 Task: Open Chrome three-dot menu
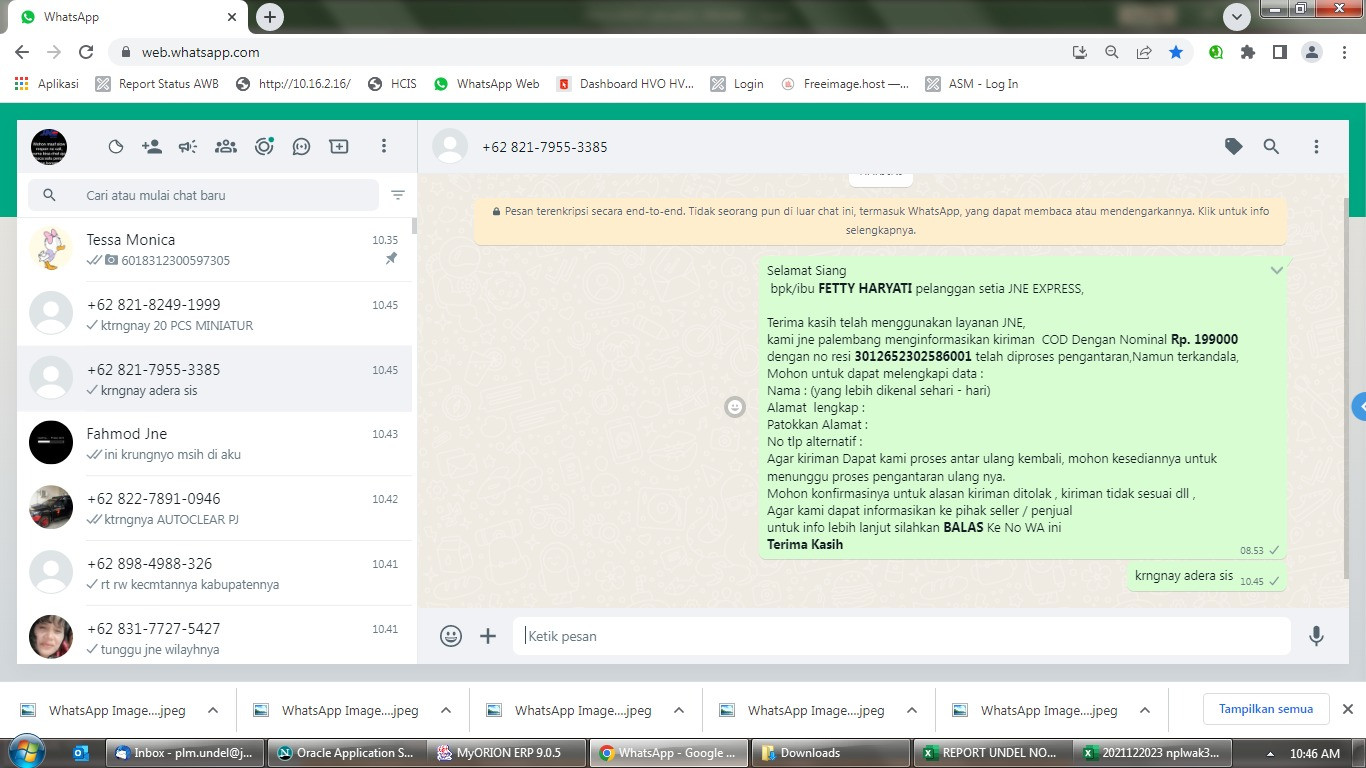tap(1343, 52)
